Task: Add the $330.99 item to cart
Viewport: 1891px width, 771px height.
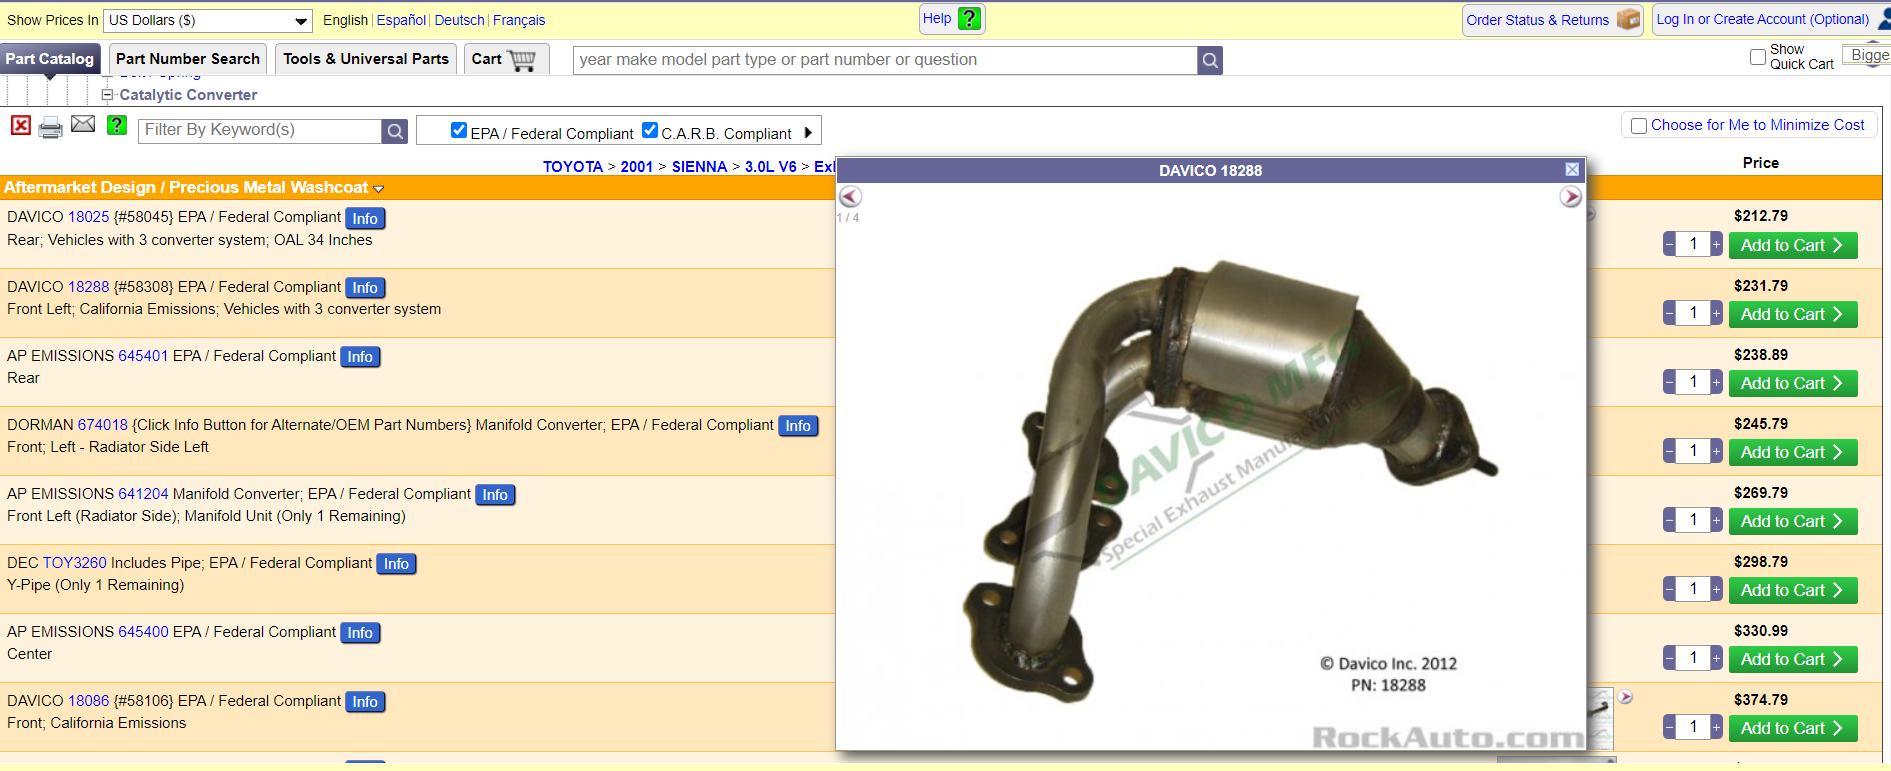Action: coord(1793,660)
